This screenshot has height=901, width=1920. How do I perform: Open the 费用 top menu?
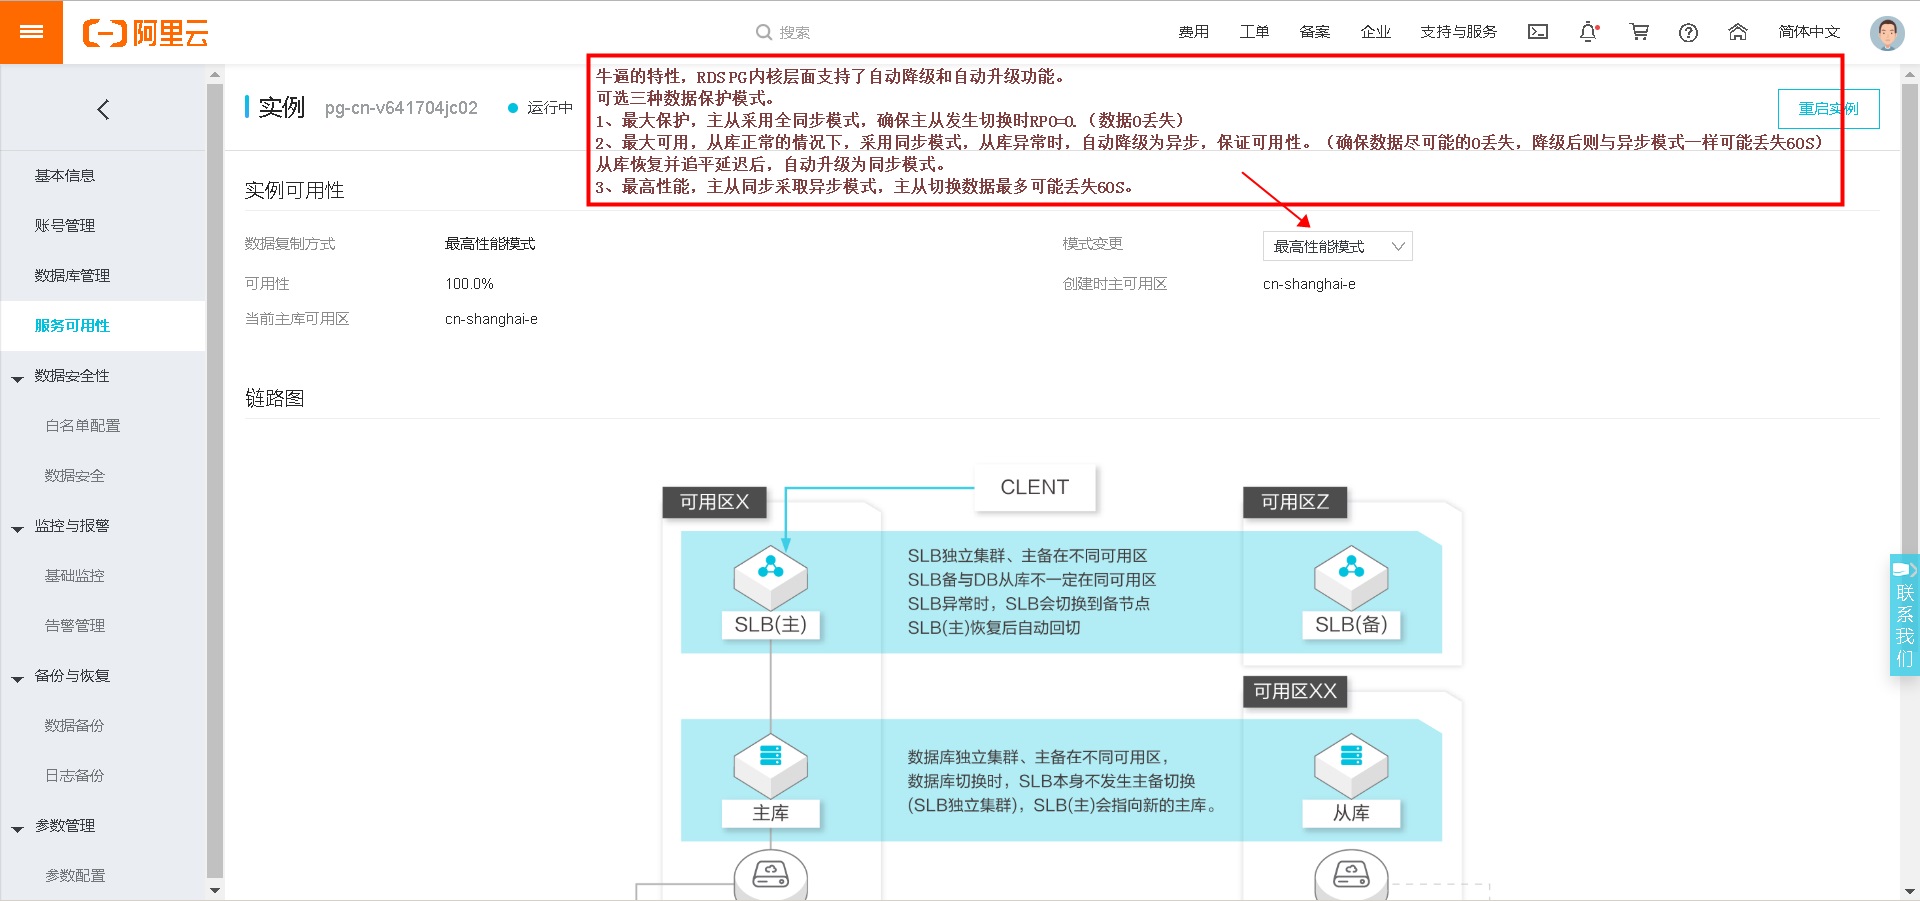1193,32
